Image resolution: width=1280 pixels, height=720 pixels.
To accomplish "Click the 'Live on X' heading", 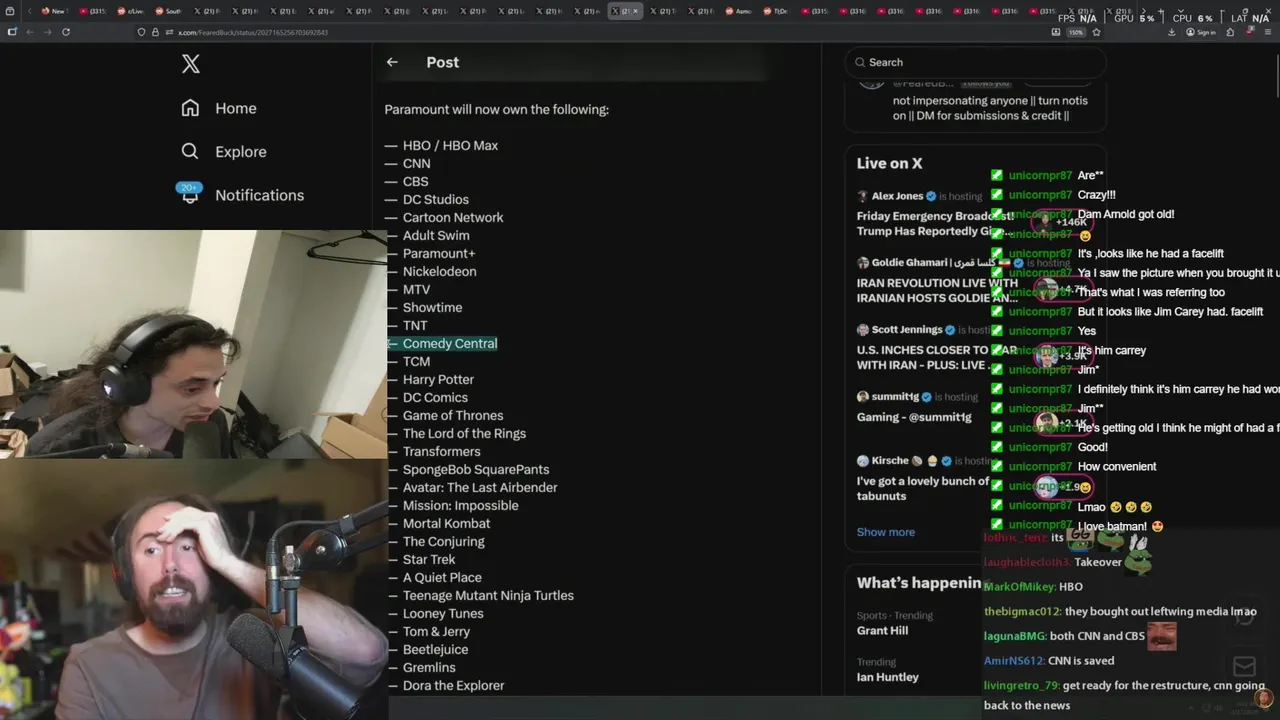I will [889, 163].
